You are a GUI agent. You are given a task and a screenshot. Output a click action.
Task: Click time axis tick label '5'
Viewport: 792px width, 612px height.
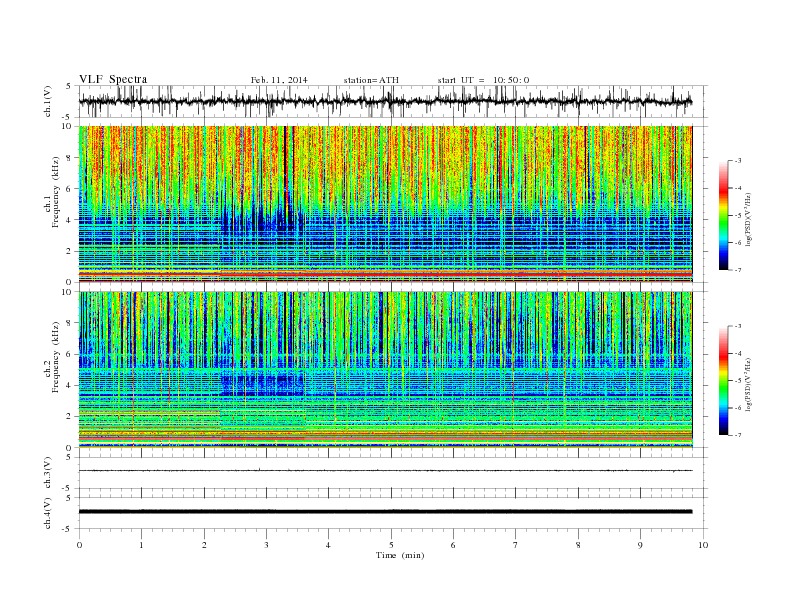click(x=391, y=545)
